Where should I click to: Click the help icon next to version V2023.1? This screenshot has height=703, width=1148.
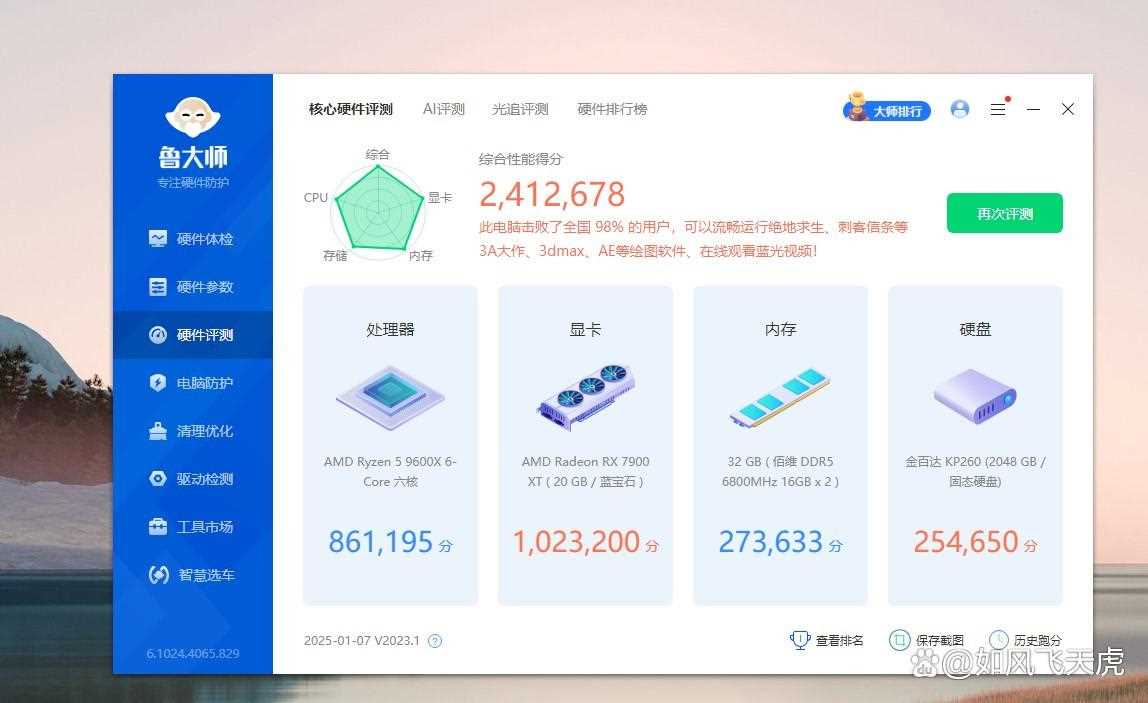tap(437, 640)
